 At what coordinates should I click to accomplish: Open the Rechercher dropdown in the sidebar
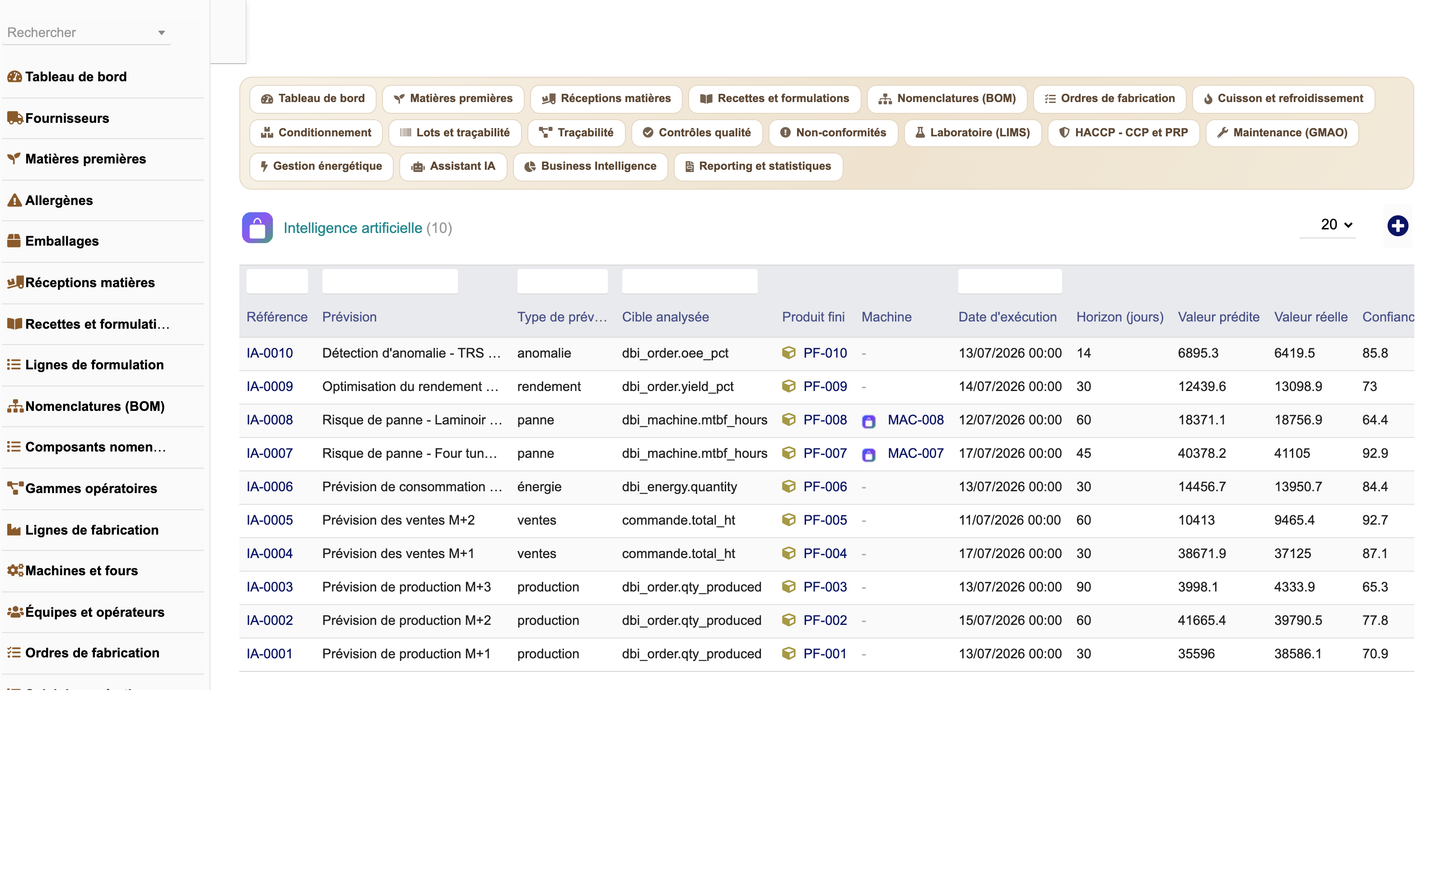(87, 32)
